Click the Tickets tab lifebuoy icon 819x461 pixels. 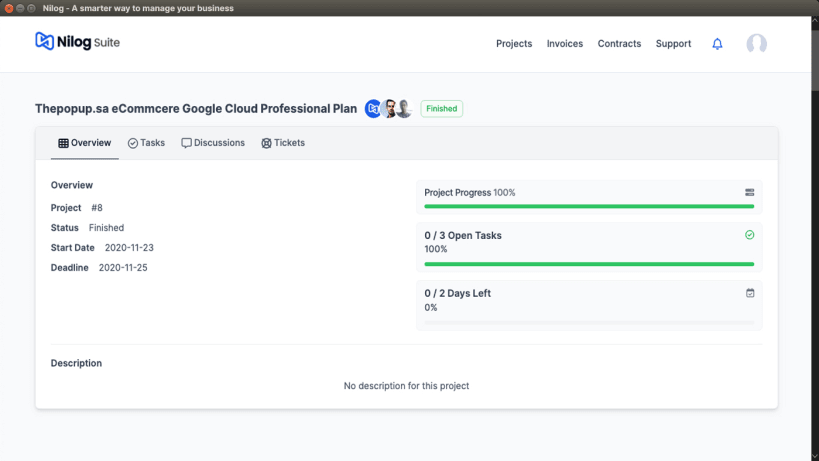tap(266, 143)
